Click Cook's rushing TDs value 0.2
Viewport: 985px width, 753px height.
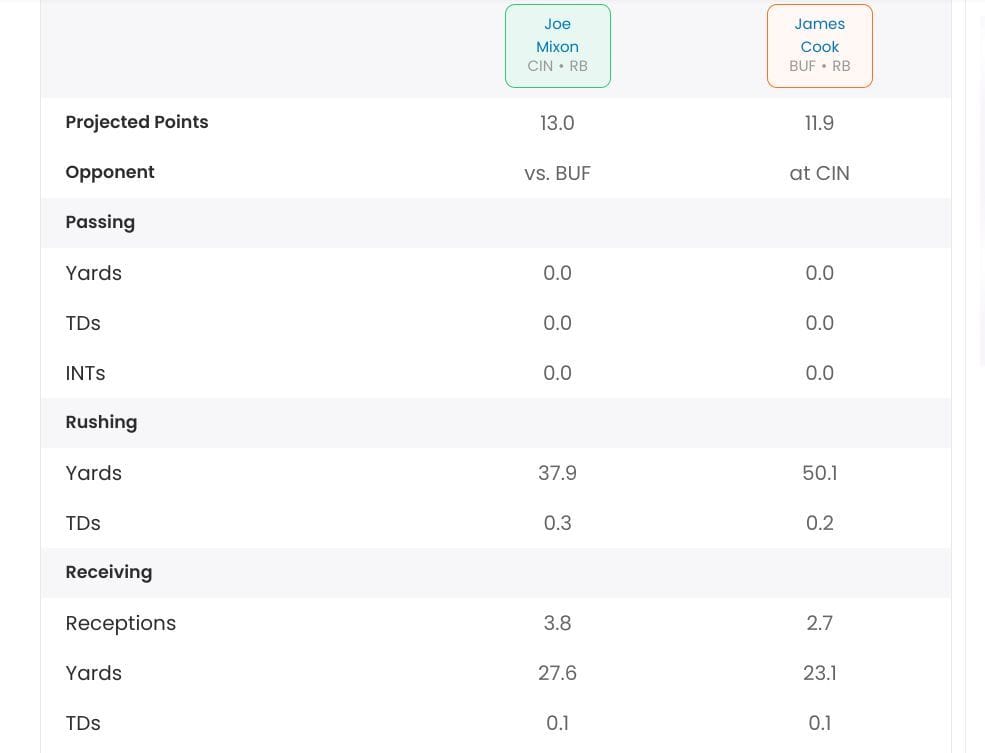pyautogui.click(x=819, y=523)
